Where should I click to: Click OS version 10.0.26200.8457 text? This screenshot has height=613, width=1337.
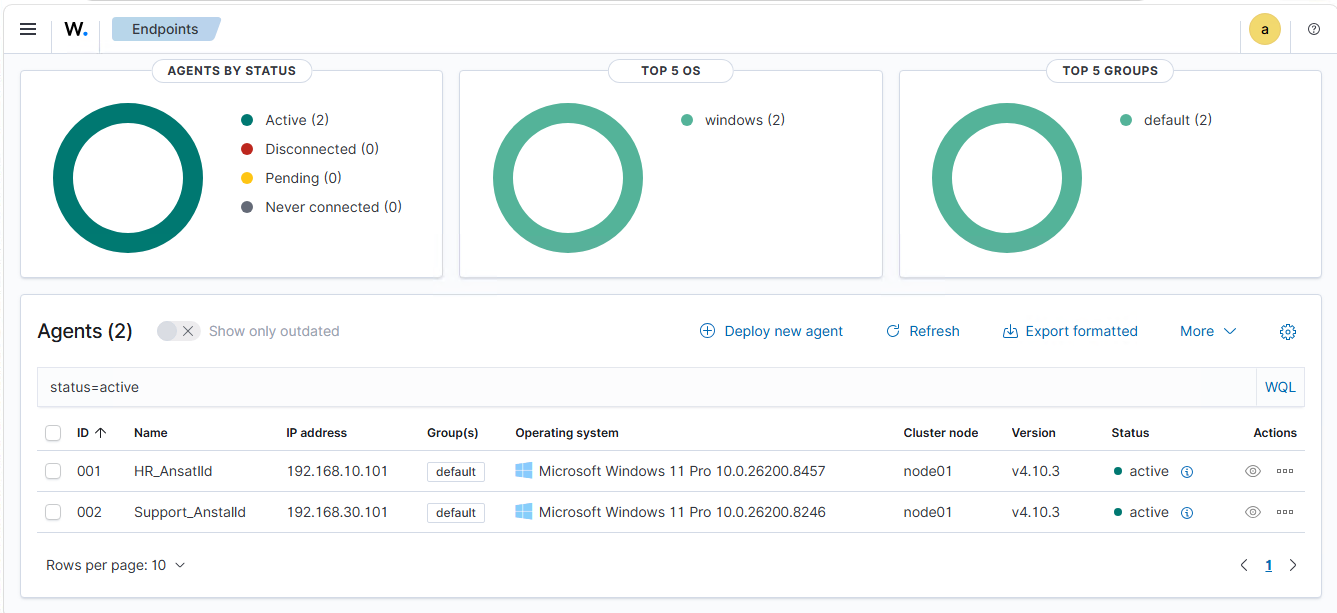click(770, 471)
